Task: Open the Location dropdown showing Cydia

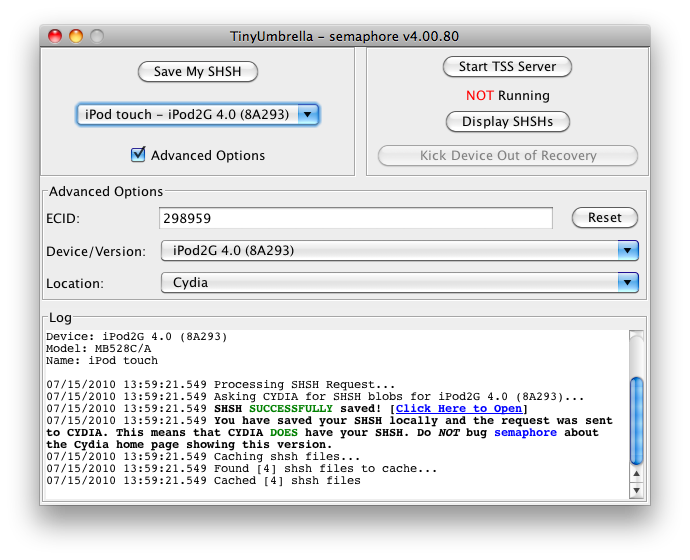Action: [398, 283]
